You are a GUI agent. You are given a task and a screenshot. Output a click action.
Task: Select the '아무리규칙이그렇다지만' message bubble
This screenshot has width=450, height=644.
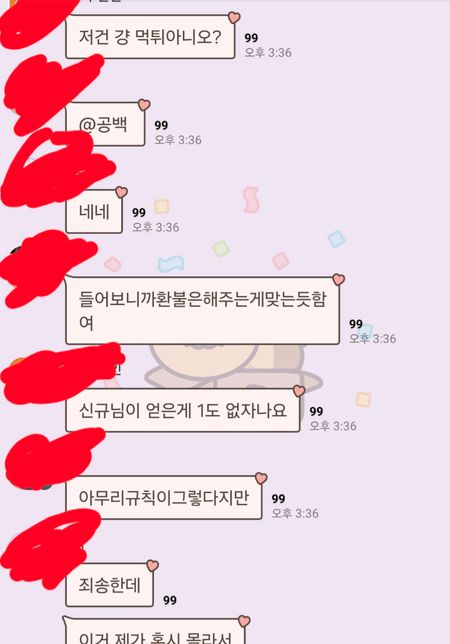[163, 498]
